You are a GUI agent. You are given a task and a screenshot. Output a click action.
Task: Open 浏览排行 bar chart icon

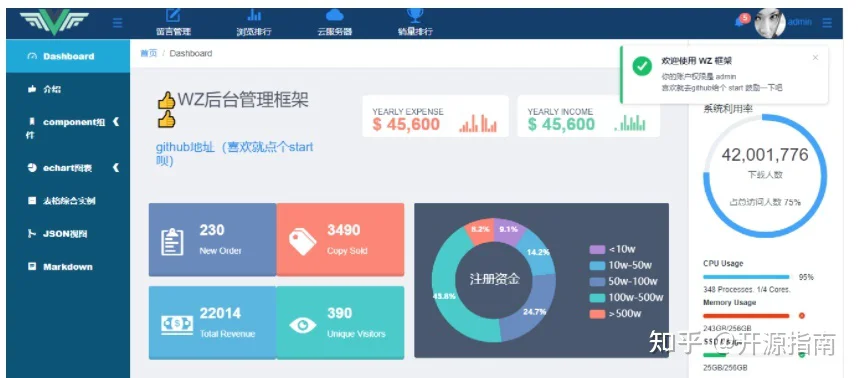tap(254, 15)
